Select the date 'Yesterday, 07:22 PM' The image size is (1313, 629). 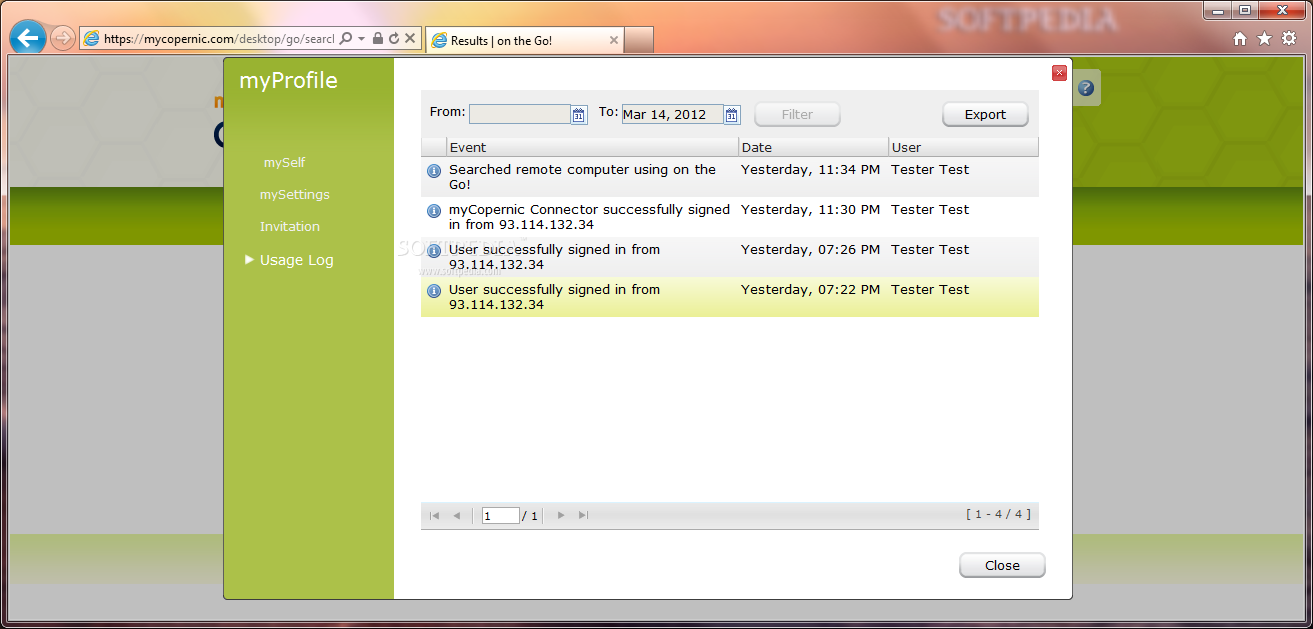[811, 289]
